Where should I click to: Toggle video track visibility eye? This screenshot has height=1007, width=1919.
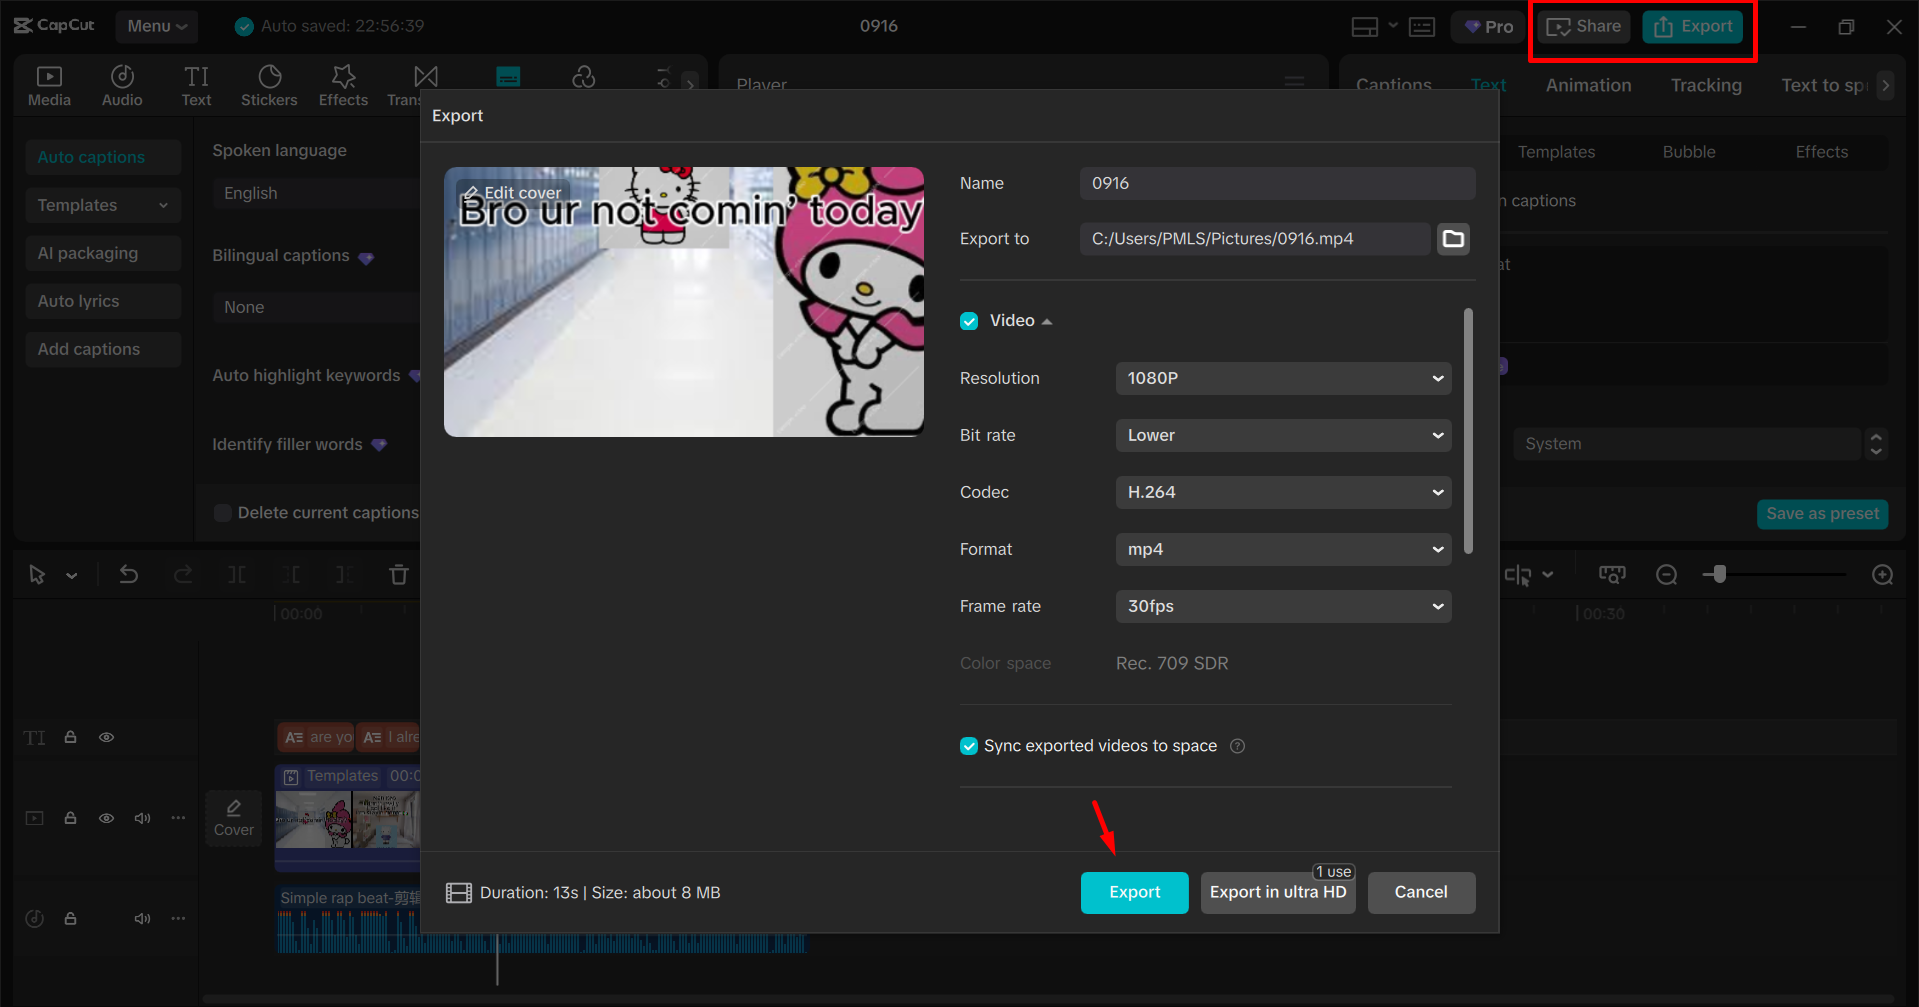click(106, 817)
